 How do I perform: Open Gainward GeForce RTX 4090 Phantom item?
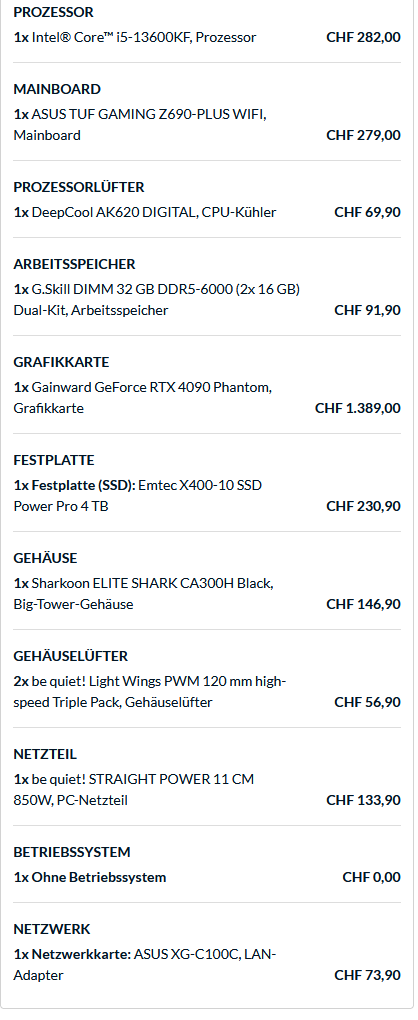coord(142,397)
